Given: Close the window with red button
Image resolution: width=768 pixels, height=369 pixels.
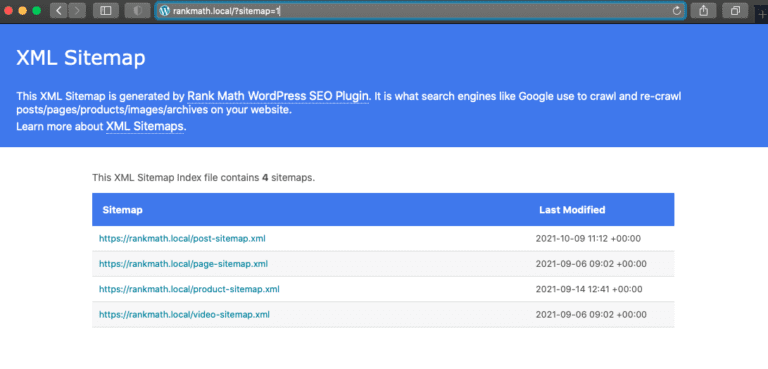Looking at the screenshot, I should pos(8,11).
